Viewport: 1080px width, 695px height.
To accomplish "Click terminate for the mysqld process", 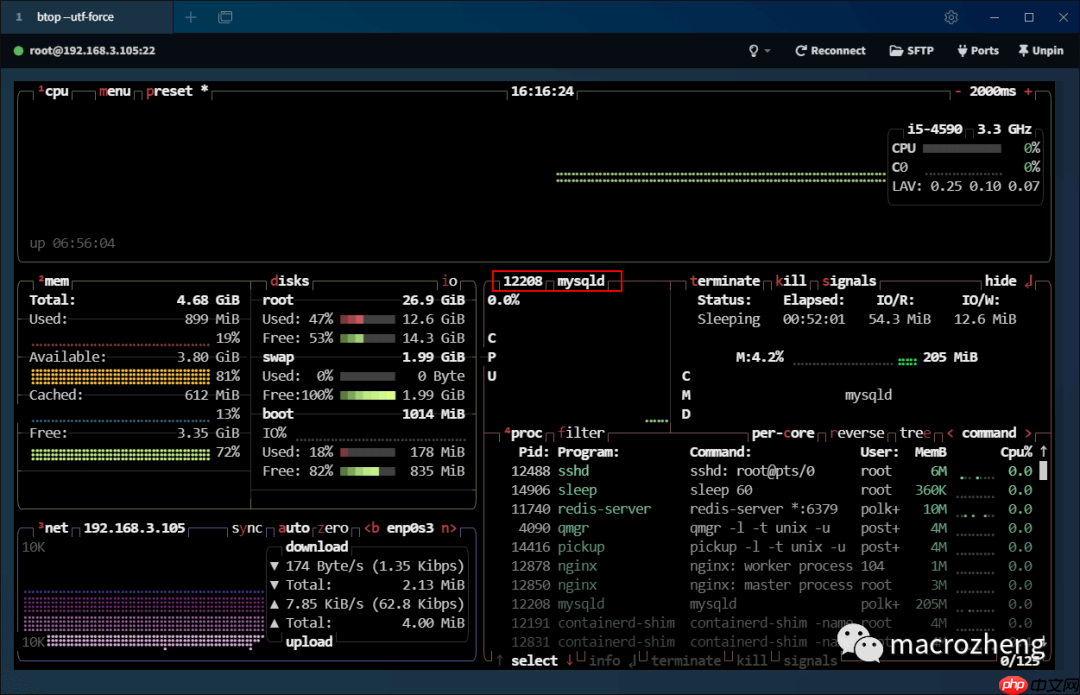I will click(x=725, y=281).
